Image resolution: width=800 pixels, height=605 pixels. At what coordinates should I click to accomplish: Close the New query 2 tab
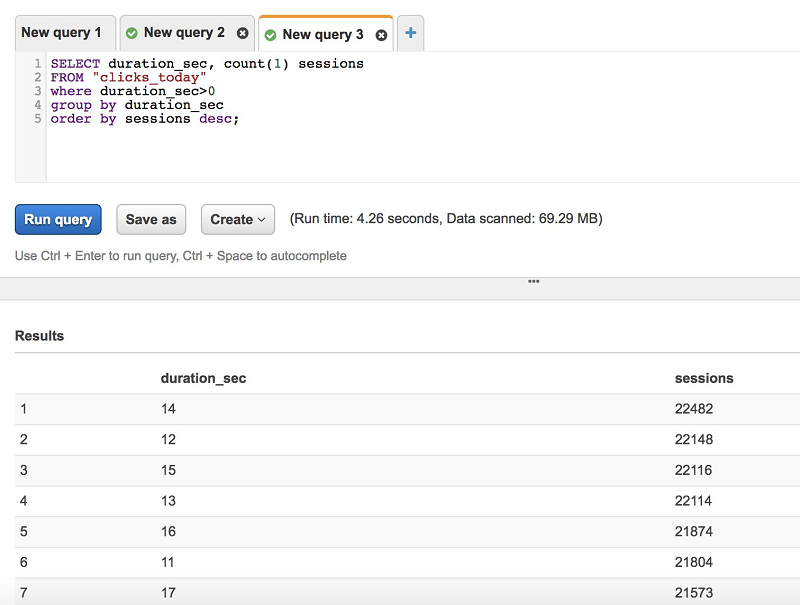[x=242, y=33]
